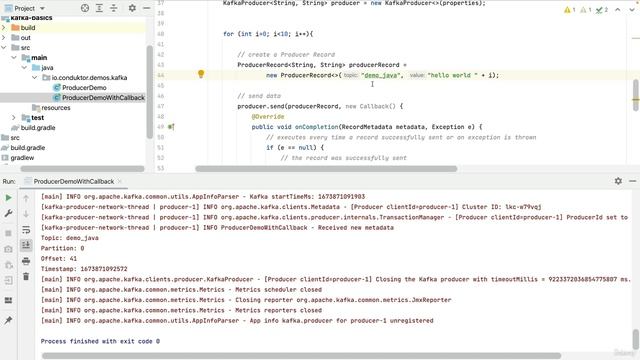Go to next highlighted error
Viewport: 640px width, 360px height.
(631, 10)
